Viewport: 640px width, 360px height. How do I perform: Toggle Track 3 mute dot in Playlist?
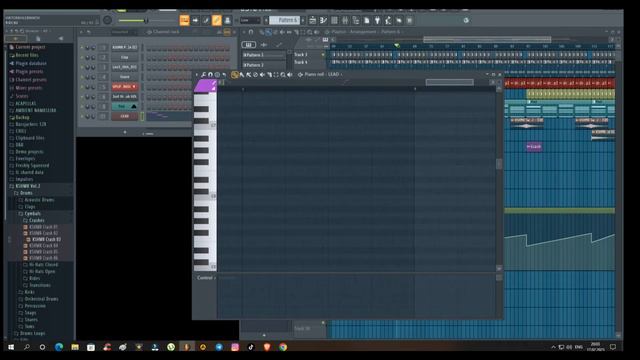[323, 54]
